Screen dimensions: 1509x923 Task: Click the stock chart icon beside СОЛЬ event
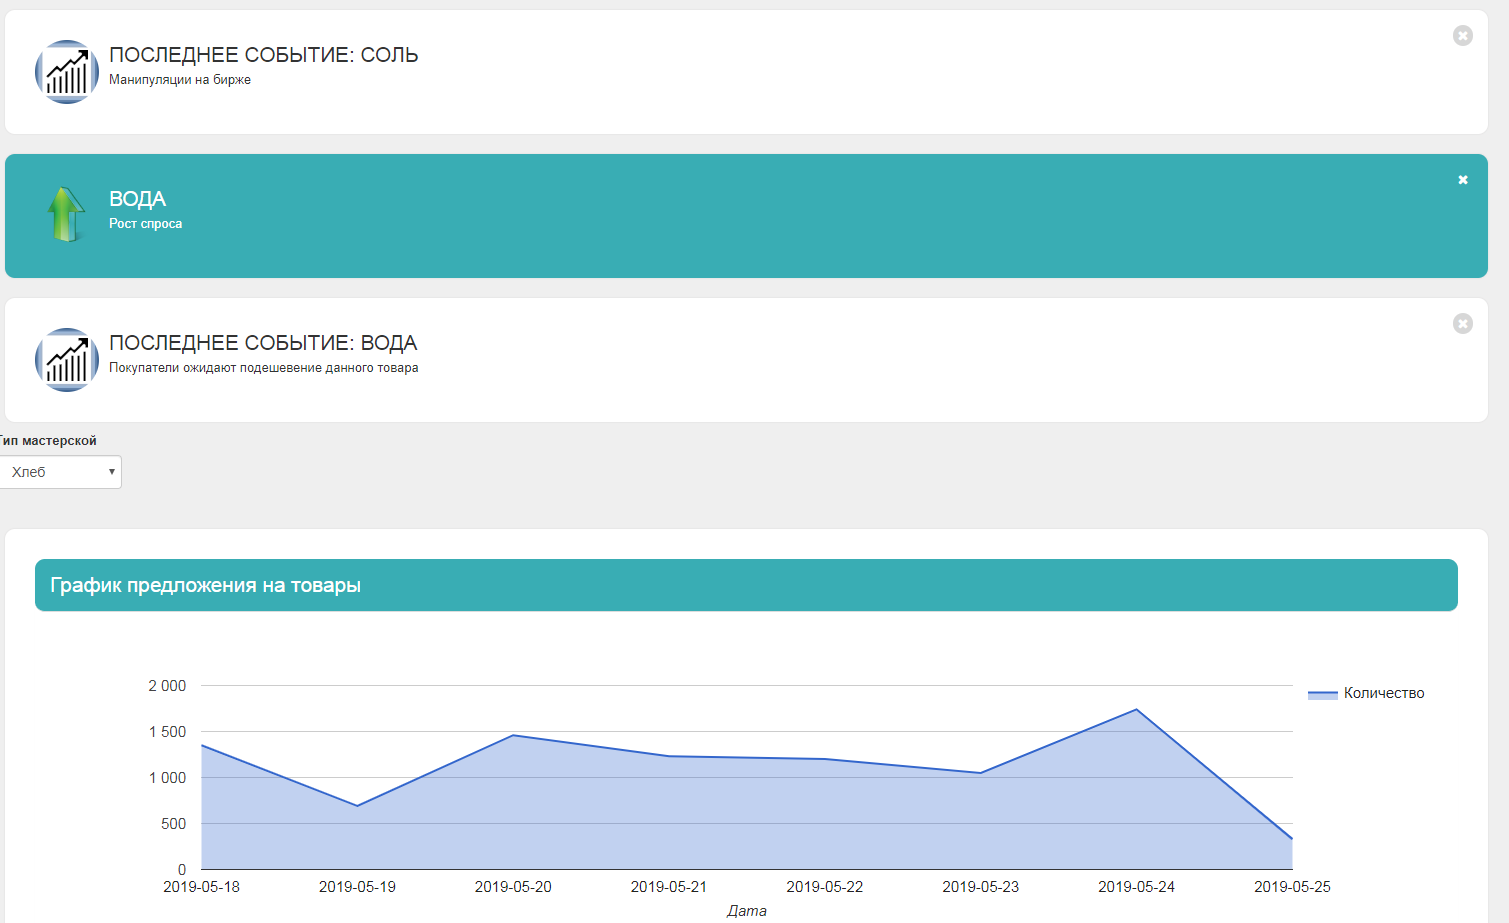pos(67,72)
